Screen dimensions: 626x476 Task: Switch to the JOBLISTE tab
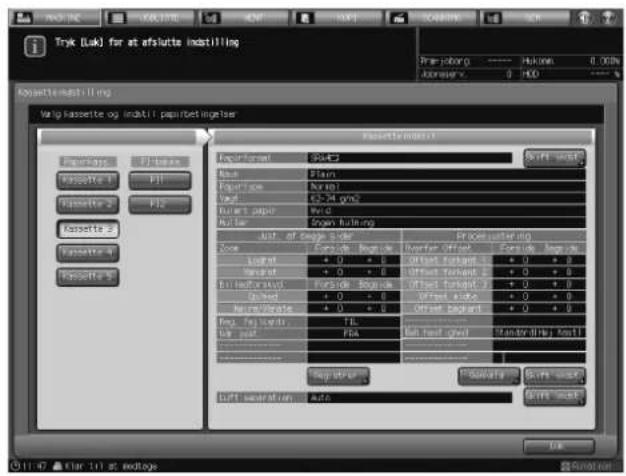pos(149,18)
